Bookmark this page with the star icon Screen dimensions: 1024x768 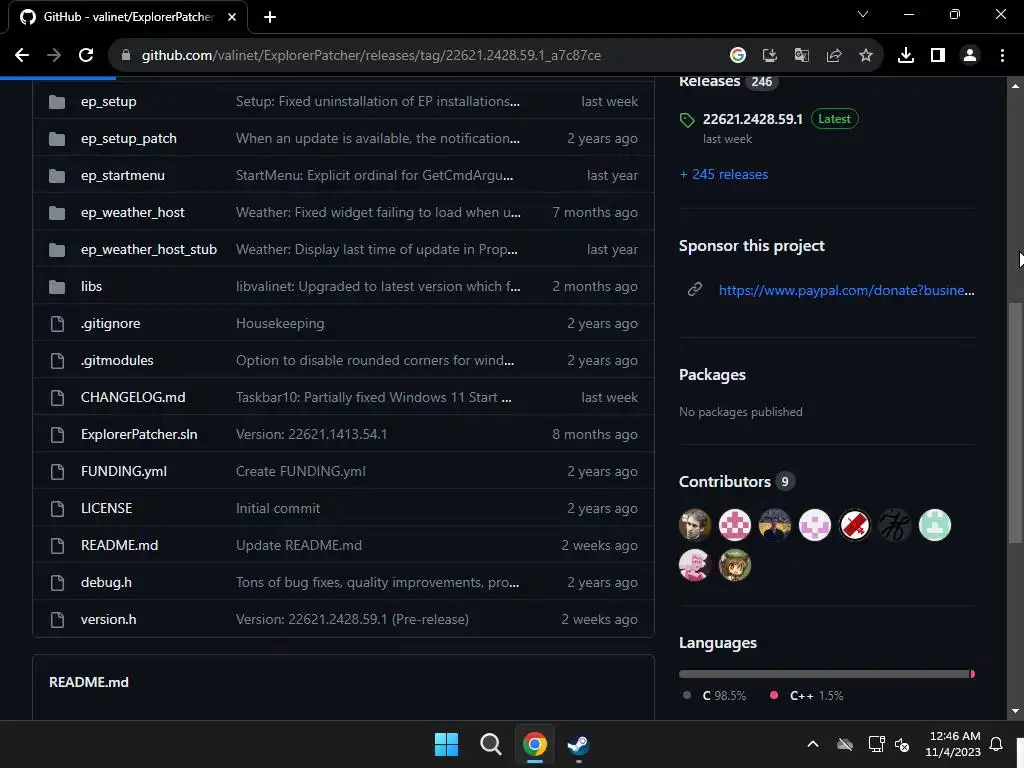pyautogui.click(x=865, y=56)
